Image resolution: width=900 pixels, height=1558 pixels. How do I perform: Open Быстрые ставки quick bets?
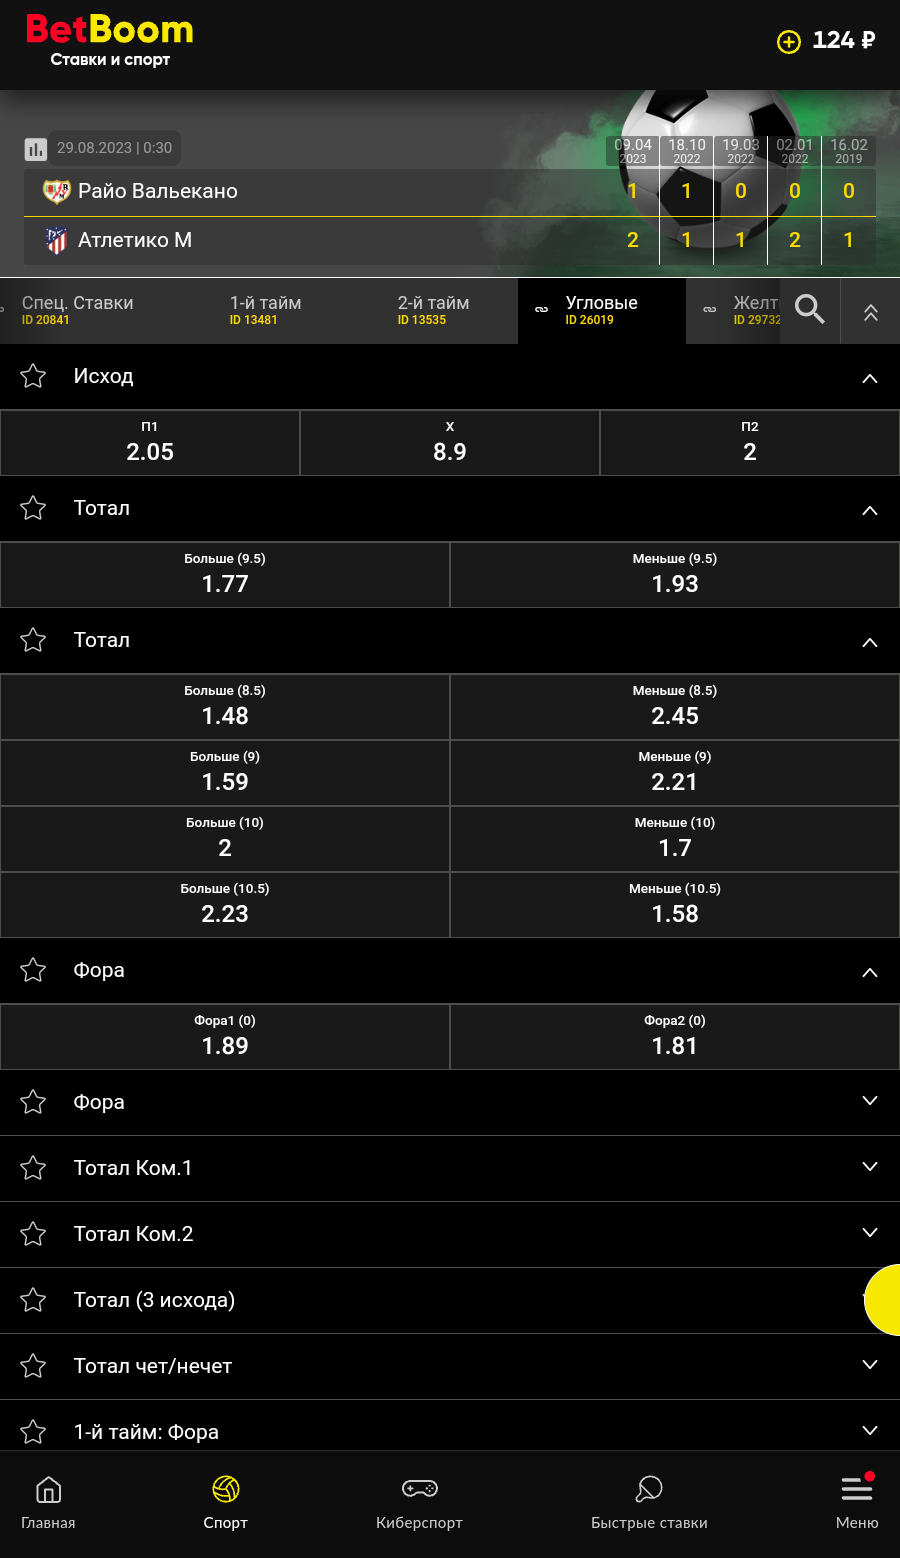pyautogui.click(x=649, y=1502)
